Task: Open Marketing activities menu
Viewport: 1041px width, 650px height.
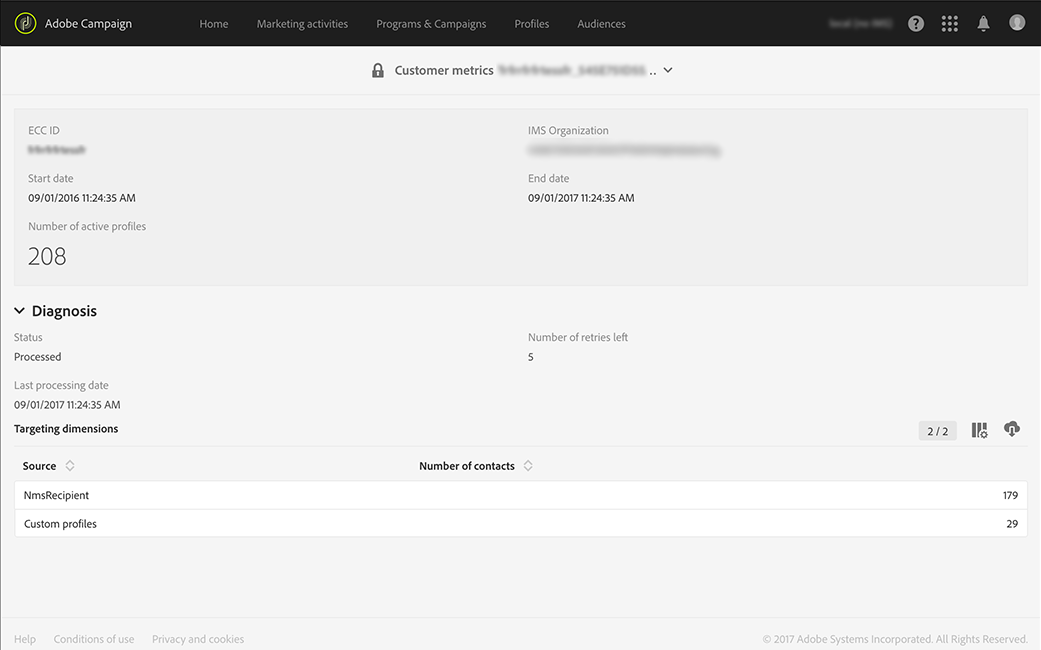Action: click(302, 24)
